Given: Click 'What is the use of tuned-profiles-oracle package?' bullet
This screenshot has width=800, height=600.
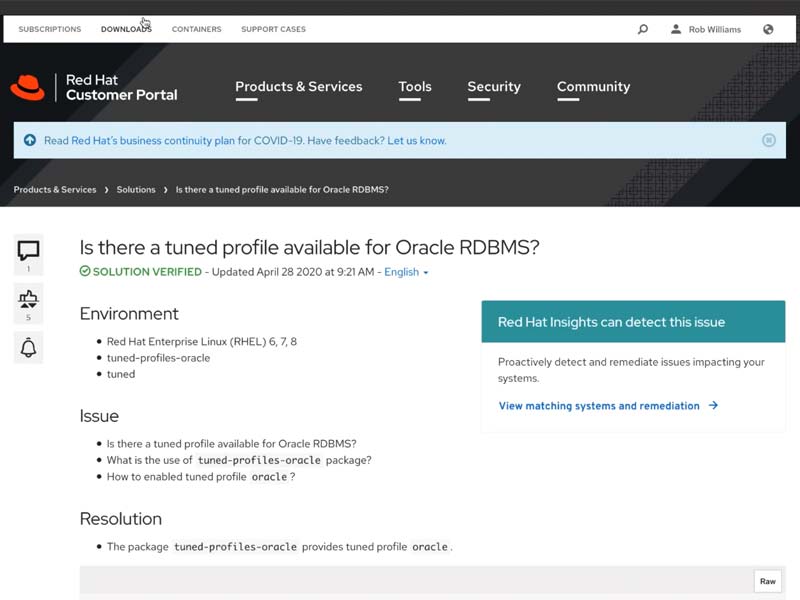Looking at the screenshot, I should (239, 460).
